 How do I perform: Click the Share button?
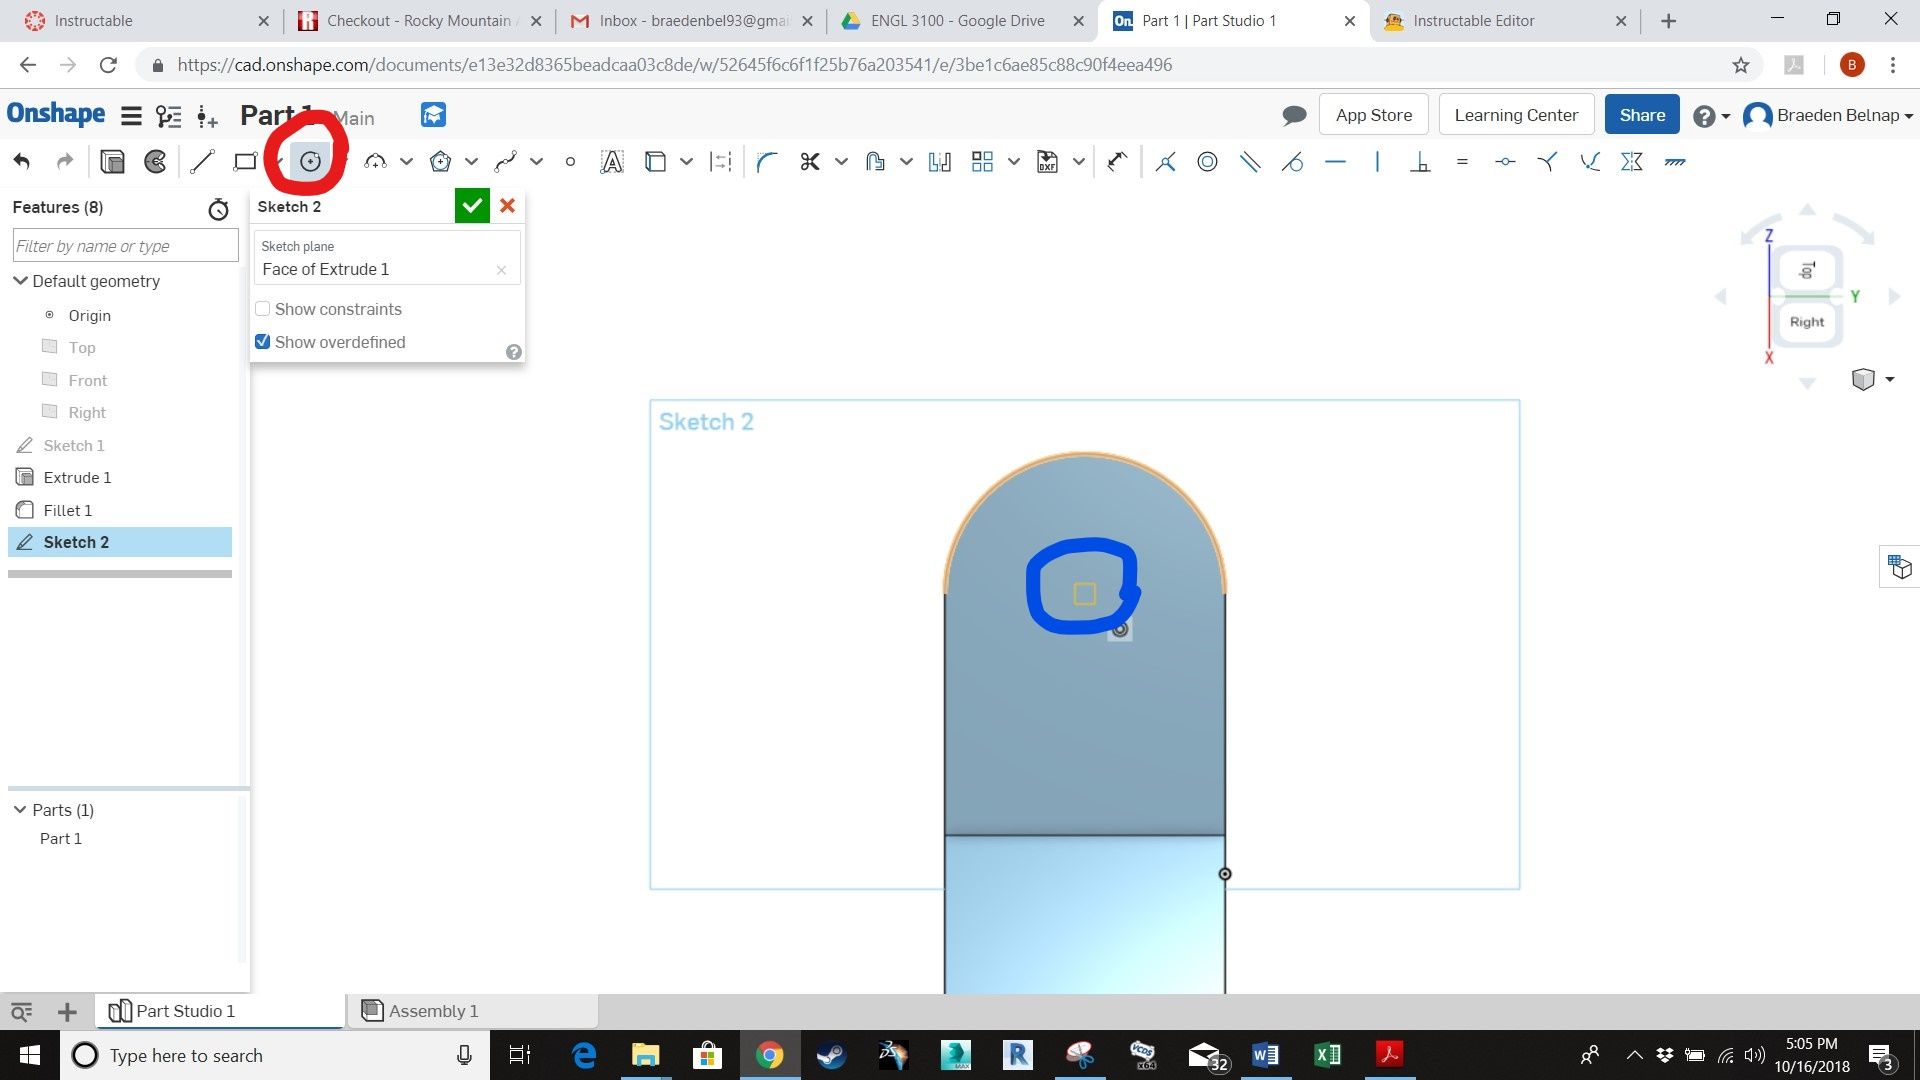[x=1641, y=114]
